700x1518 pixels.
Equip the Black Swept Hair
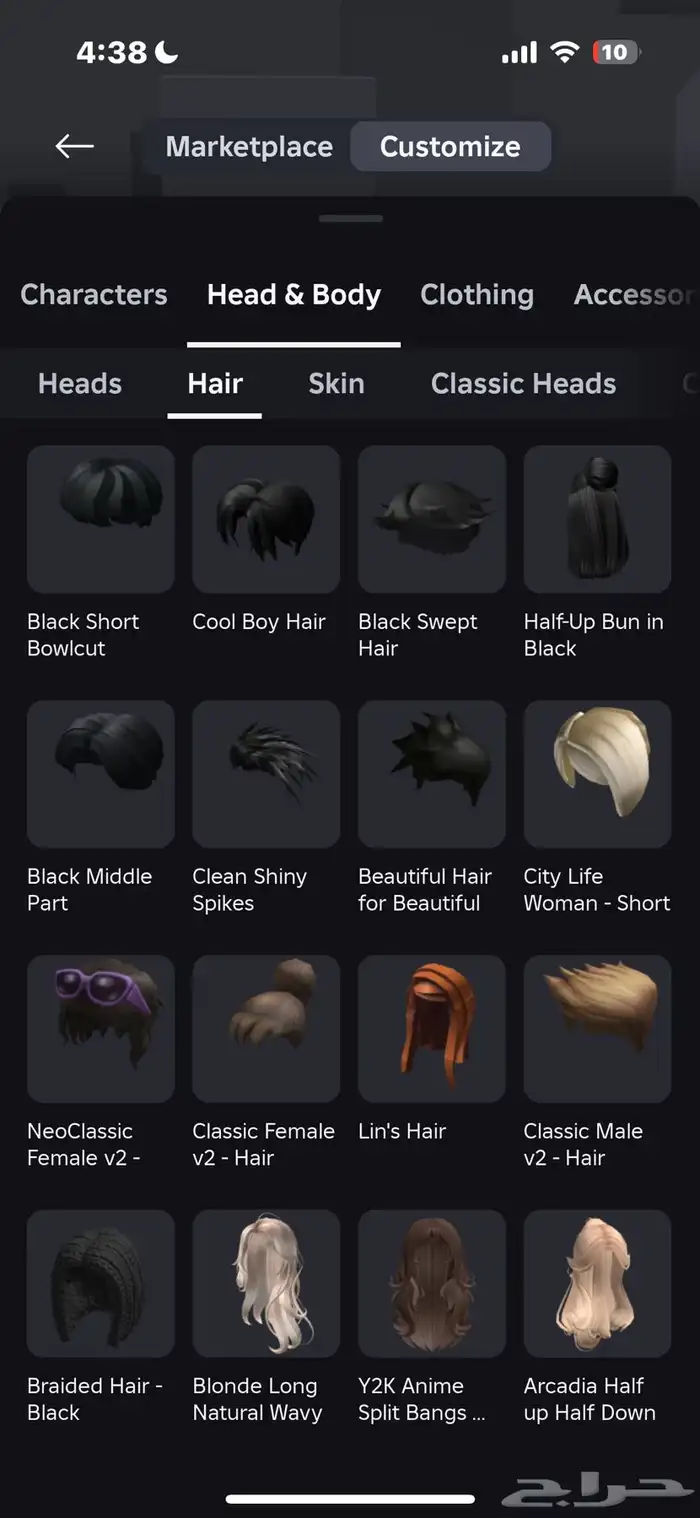(x=432, y=519)
